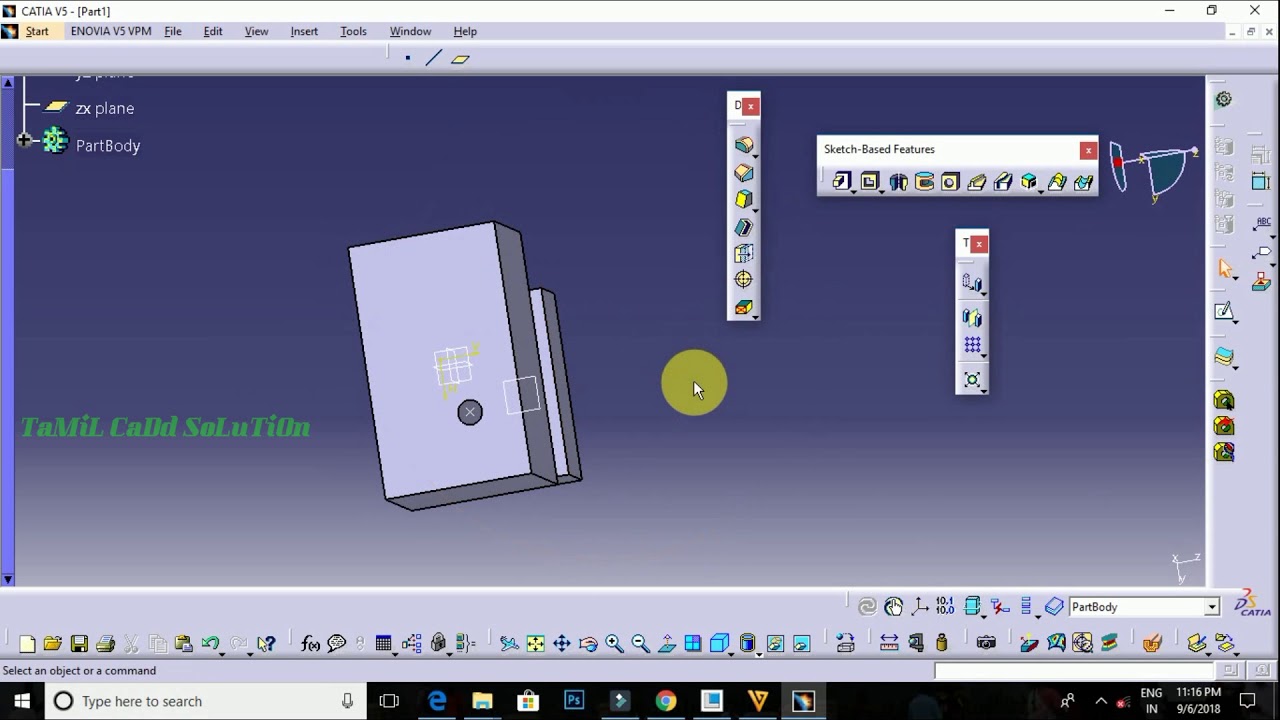This screenshot has width=1280, height=720.
Task: Open the Capture camera tool
Action: click(x=986, y=643)
